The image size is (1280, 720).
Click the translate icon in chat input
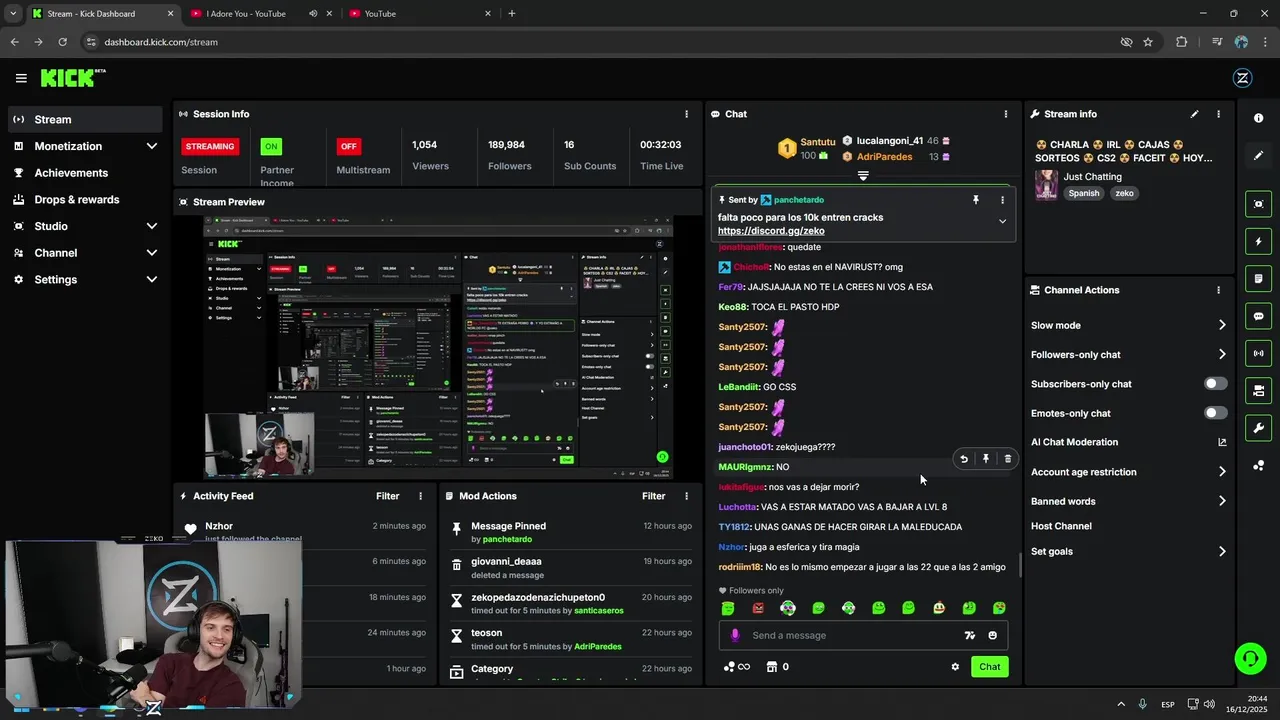(x=969, y=635)
